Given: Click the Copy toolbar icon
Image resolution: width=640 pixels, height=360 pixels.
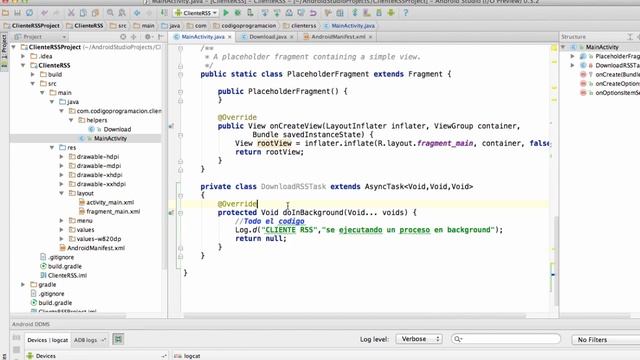Looking at the screenshot, I should click(x=83, y=13).
